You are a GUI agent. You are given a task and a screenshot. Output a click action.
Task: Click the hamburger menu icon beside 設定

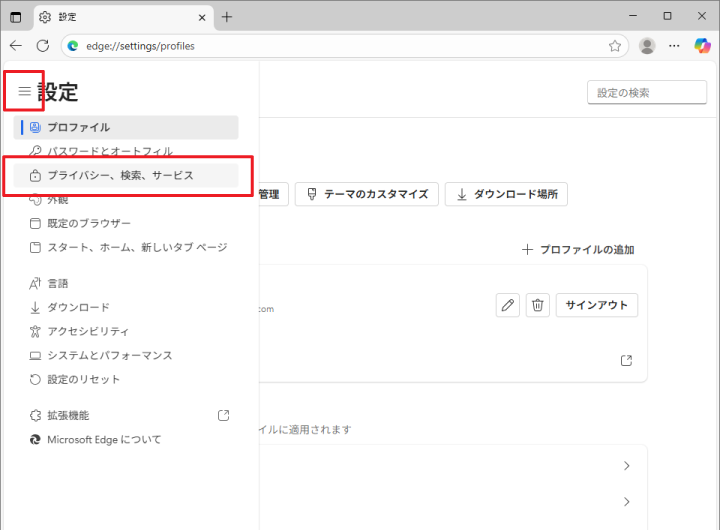[x=25, y=91]
